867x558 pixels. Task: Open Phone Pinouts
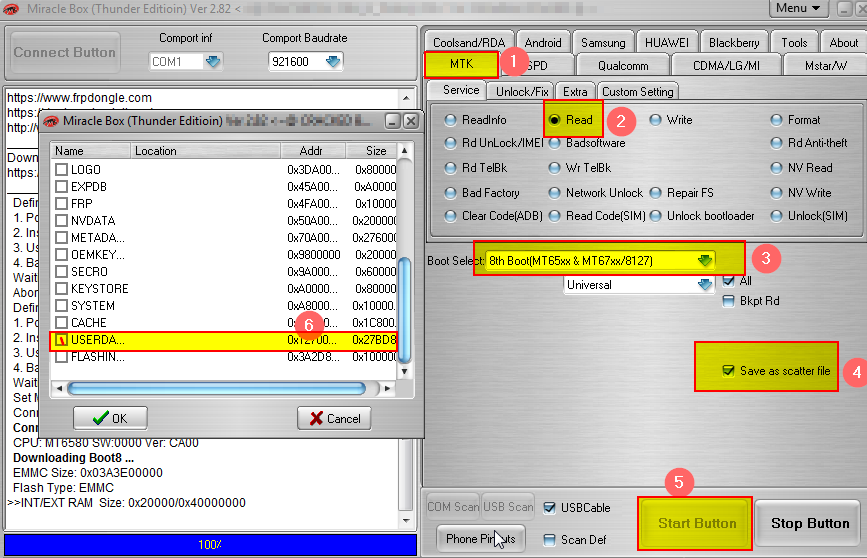point(480,539)
